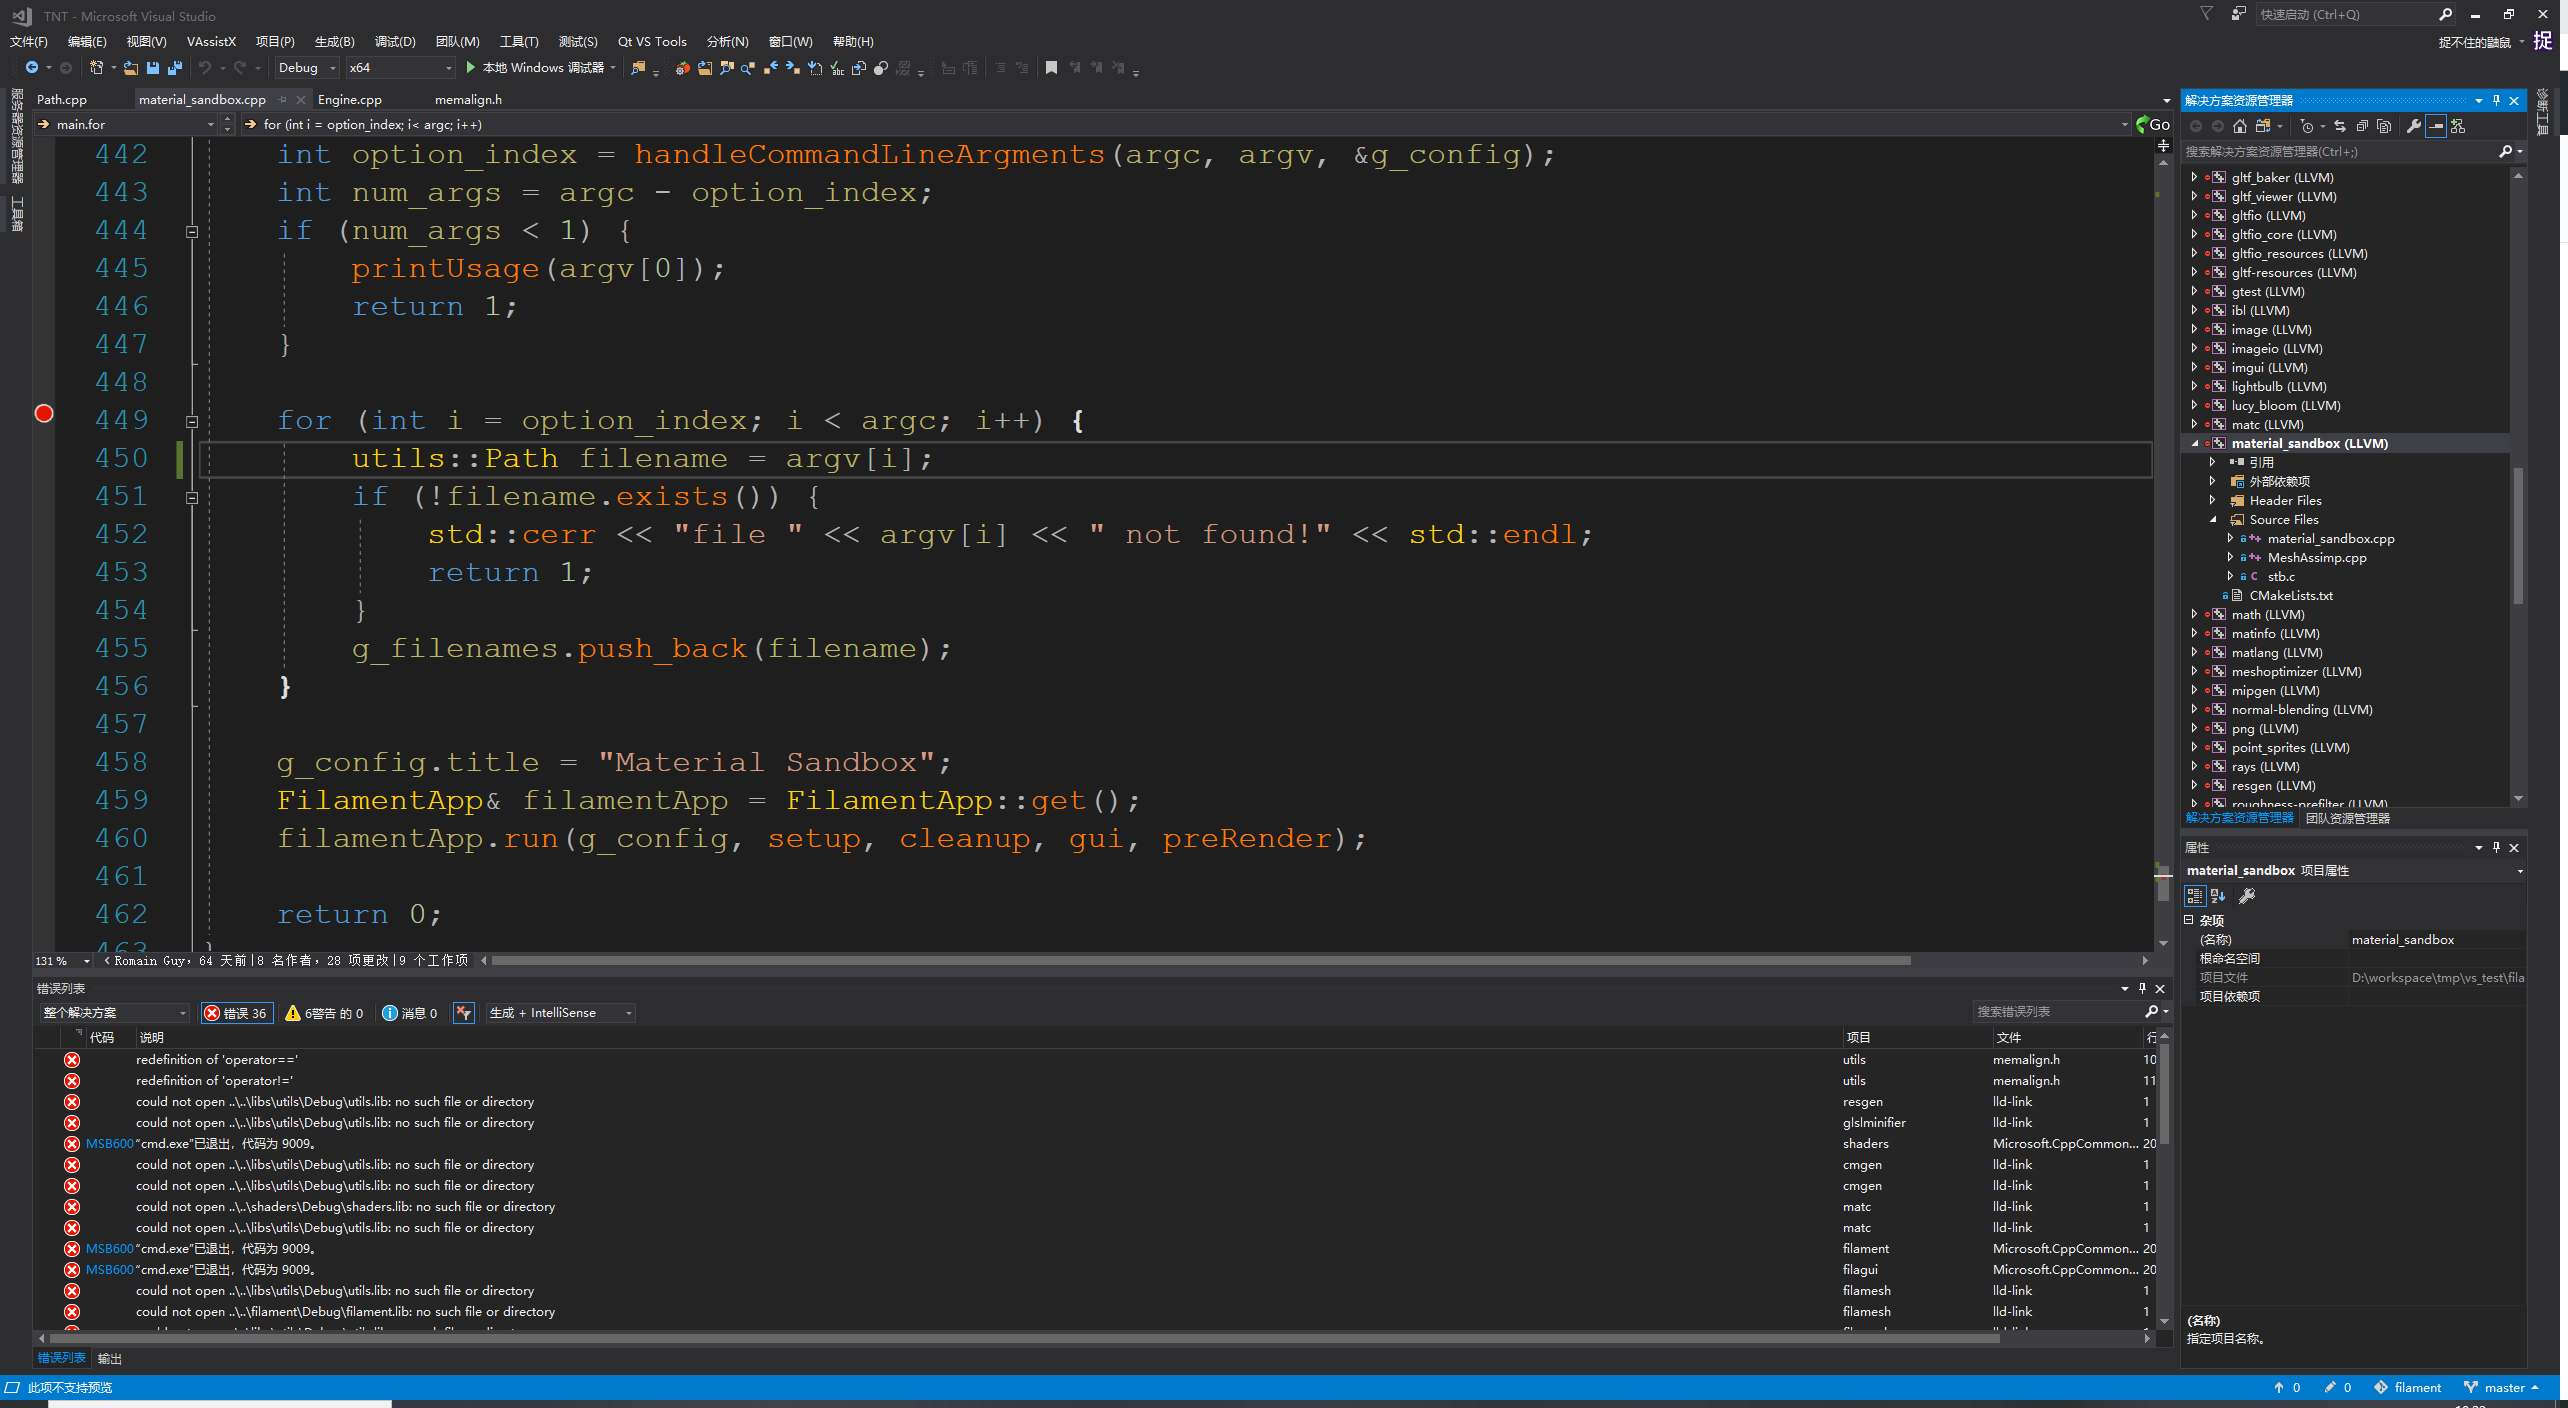2568x1408 pixels.
Task: Toggle the Errors 36 filter button
Action: coord(236,1013)
